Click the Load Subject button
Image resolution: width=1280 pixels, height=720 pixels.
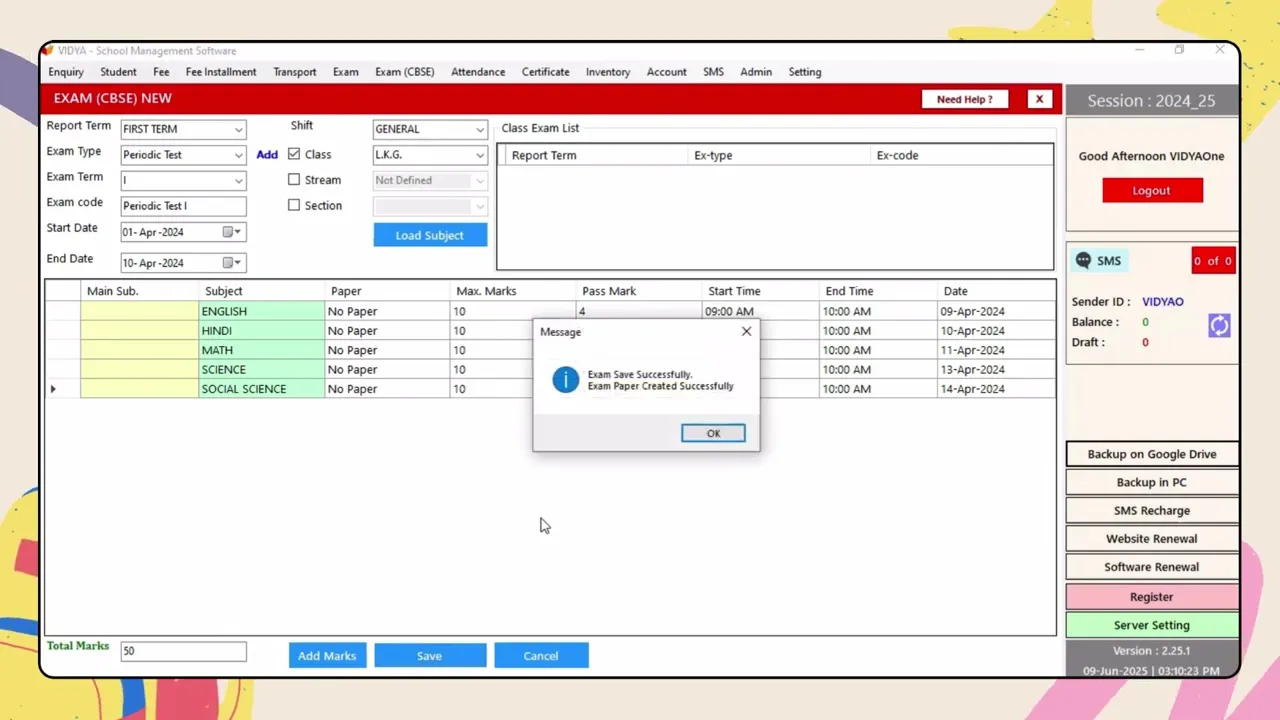(430, 235)
